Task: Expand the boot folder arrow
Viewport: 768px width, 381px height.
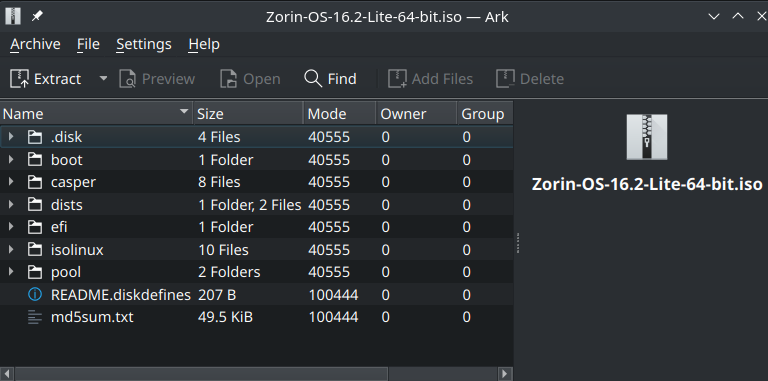Action: coord(11,160)
